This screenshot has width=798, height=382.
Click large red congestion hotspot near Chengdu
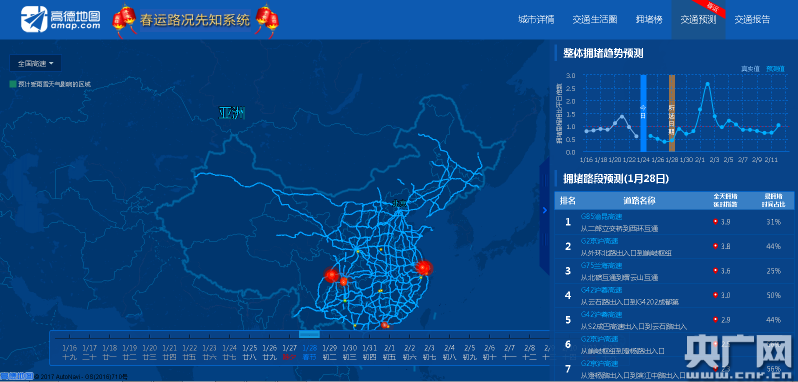[x=332, y=275]
